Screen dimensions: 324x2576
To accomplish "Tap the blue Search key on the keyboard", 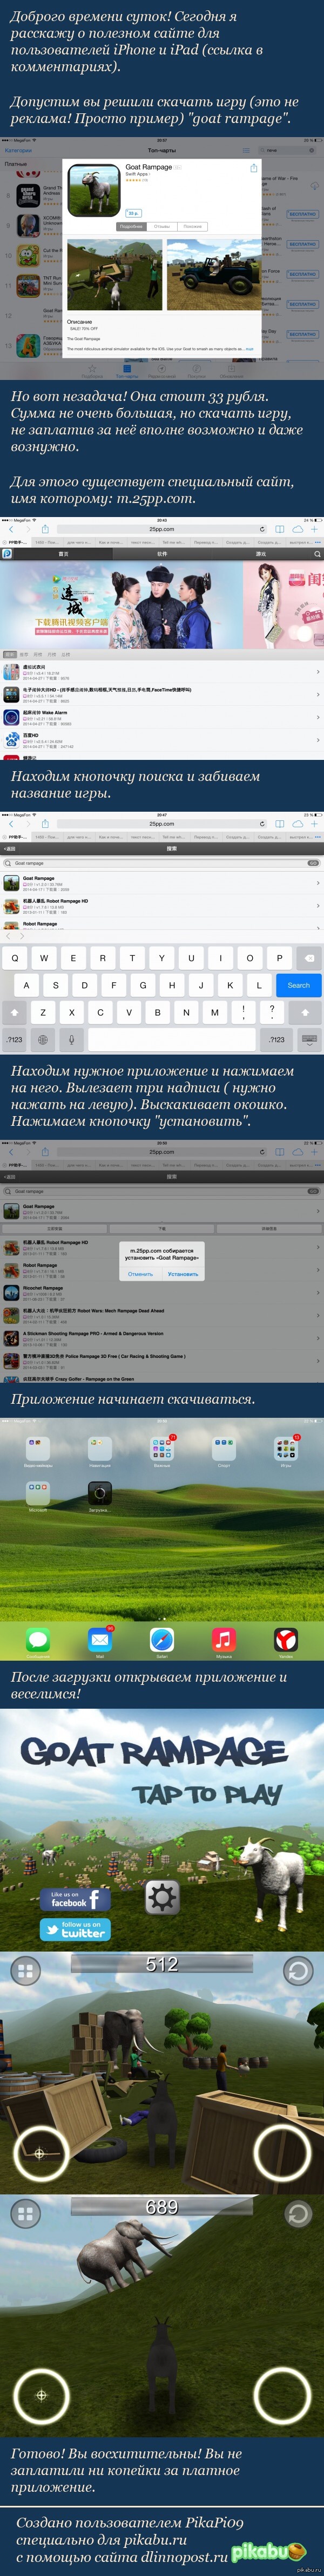I will pos(298,985).
